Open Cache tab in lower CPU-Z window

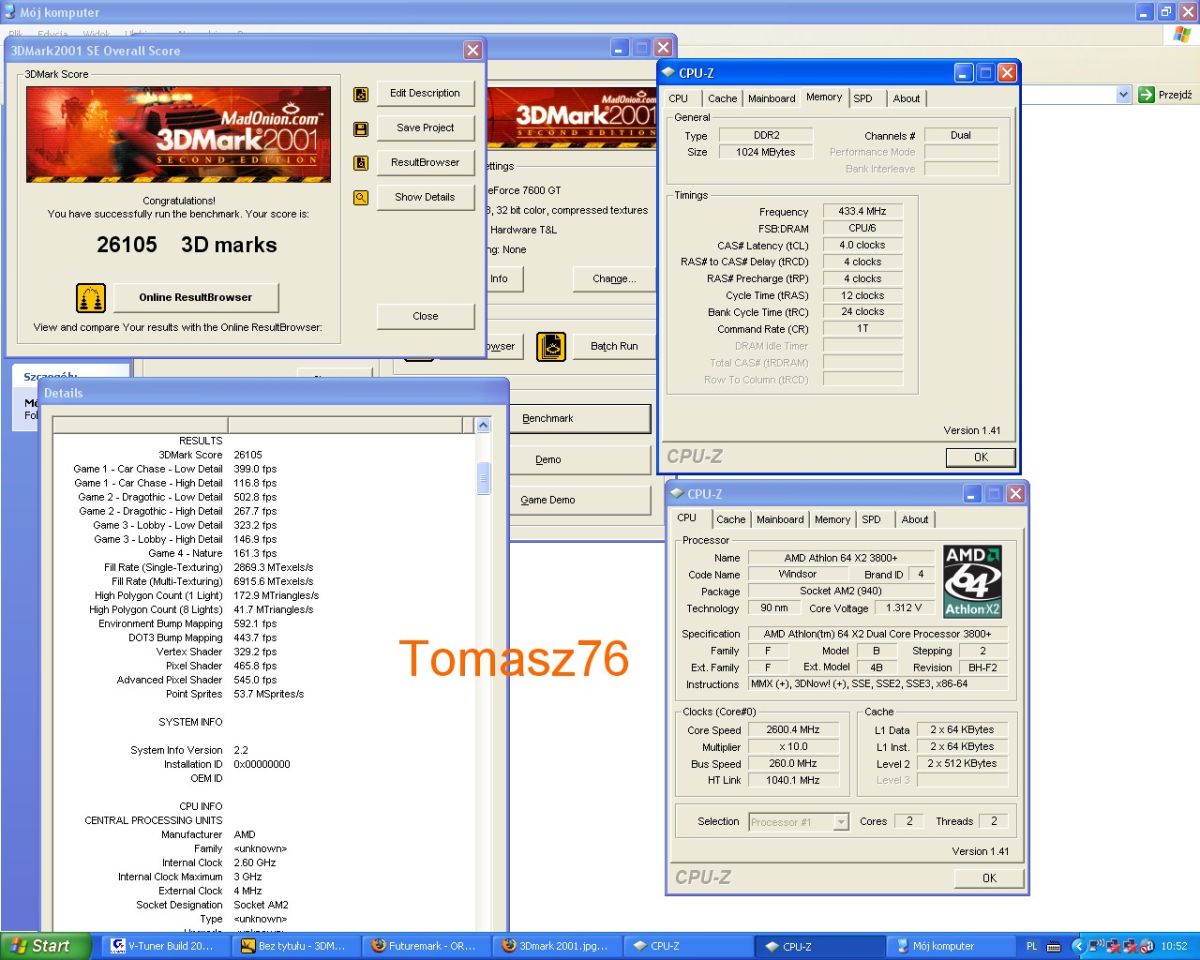(731, 519)
